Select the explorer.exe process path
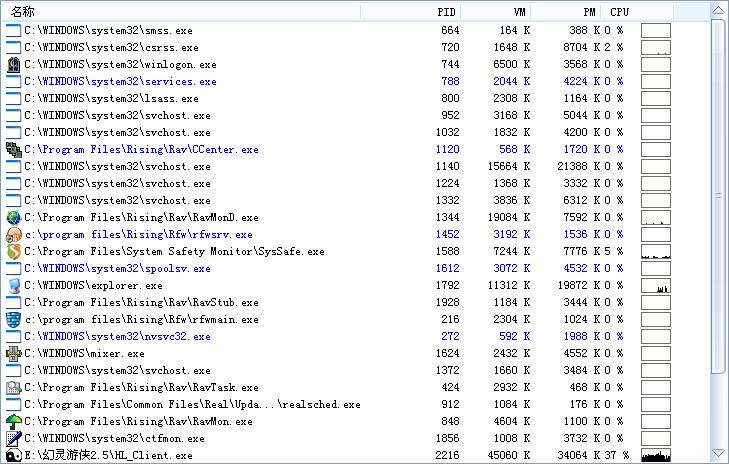Screen dimensions: 729x464 [x=93, y=285]
